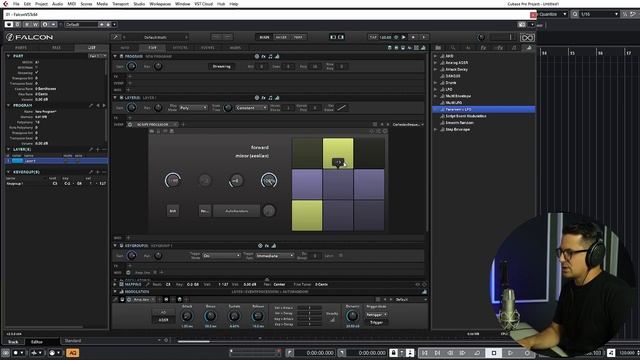Click the Falcon logo
Screen dimensions: 640x360
point(29,37)
